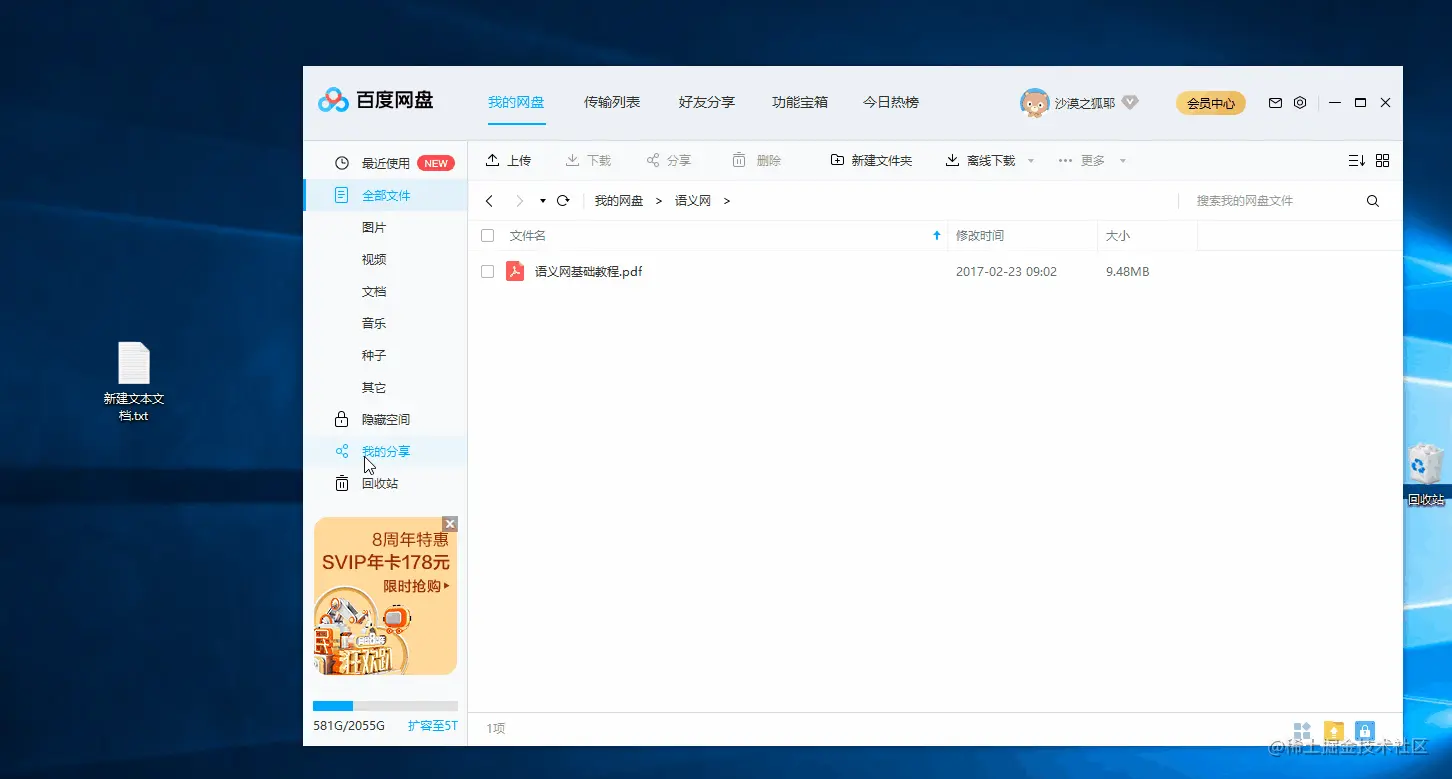Screen dimensions: 1452x779
Task: Click the refresh icon beside the breadcrumb
Action: [x=562, y=200]
